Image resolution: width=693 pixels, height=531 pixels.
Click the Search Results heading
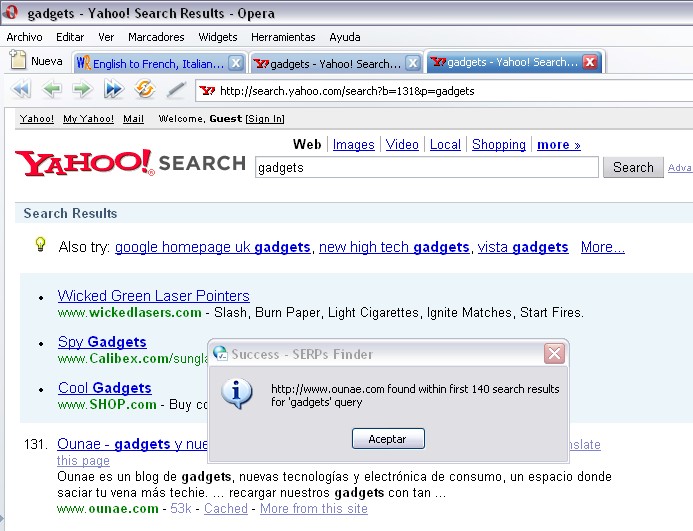70,213
